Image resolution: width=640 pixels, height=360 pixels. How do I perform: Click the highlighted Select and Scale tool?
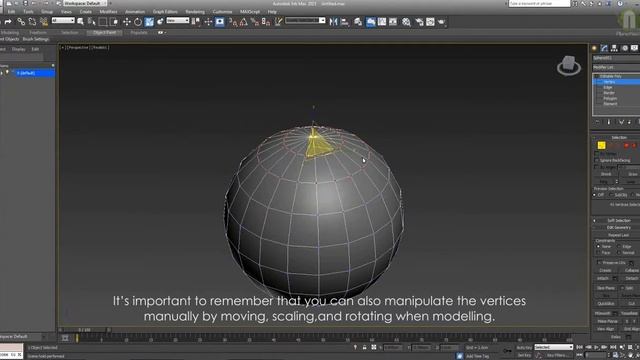[149, 22]
